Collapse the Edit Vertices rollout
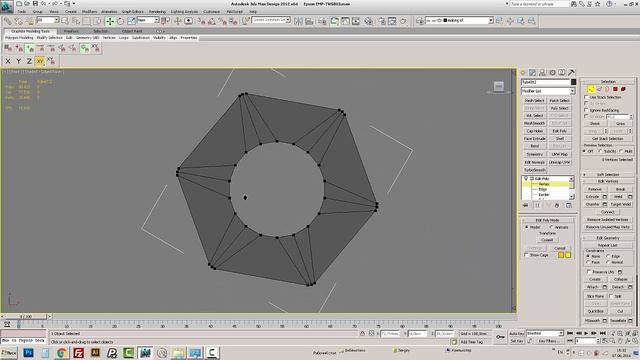640x360 pixels. point(608,181)
